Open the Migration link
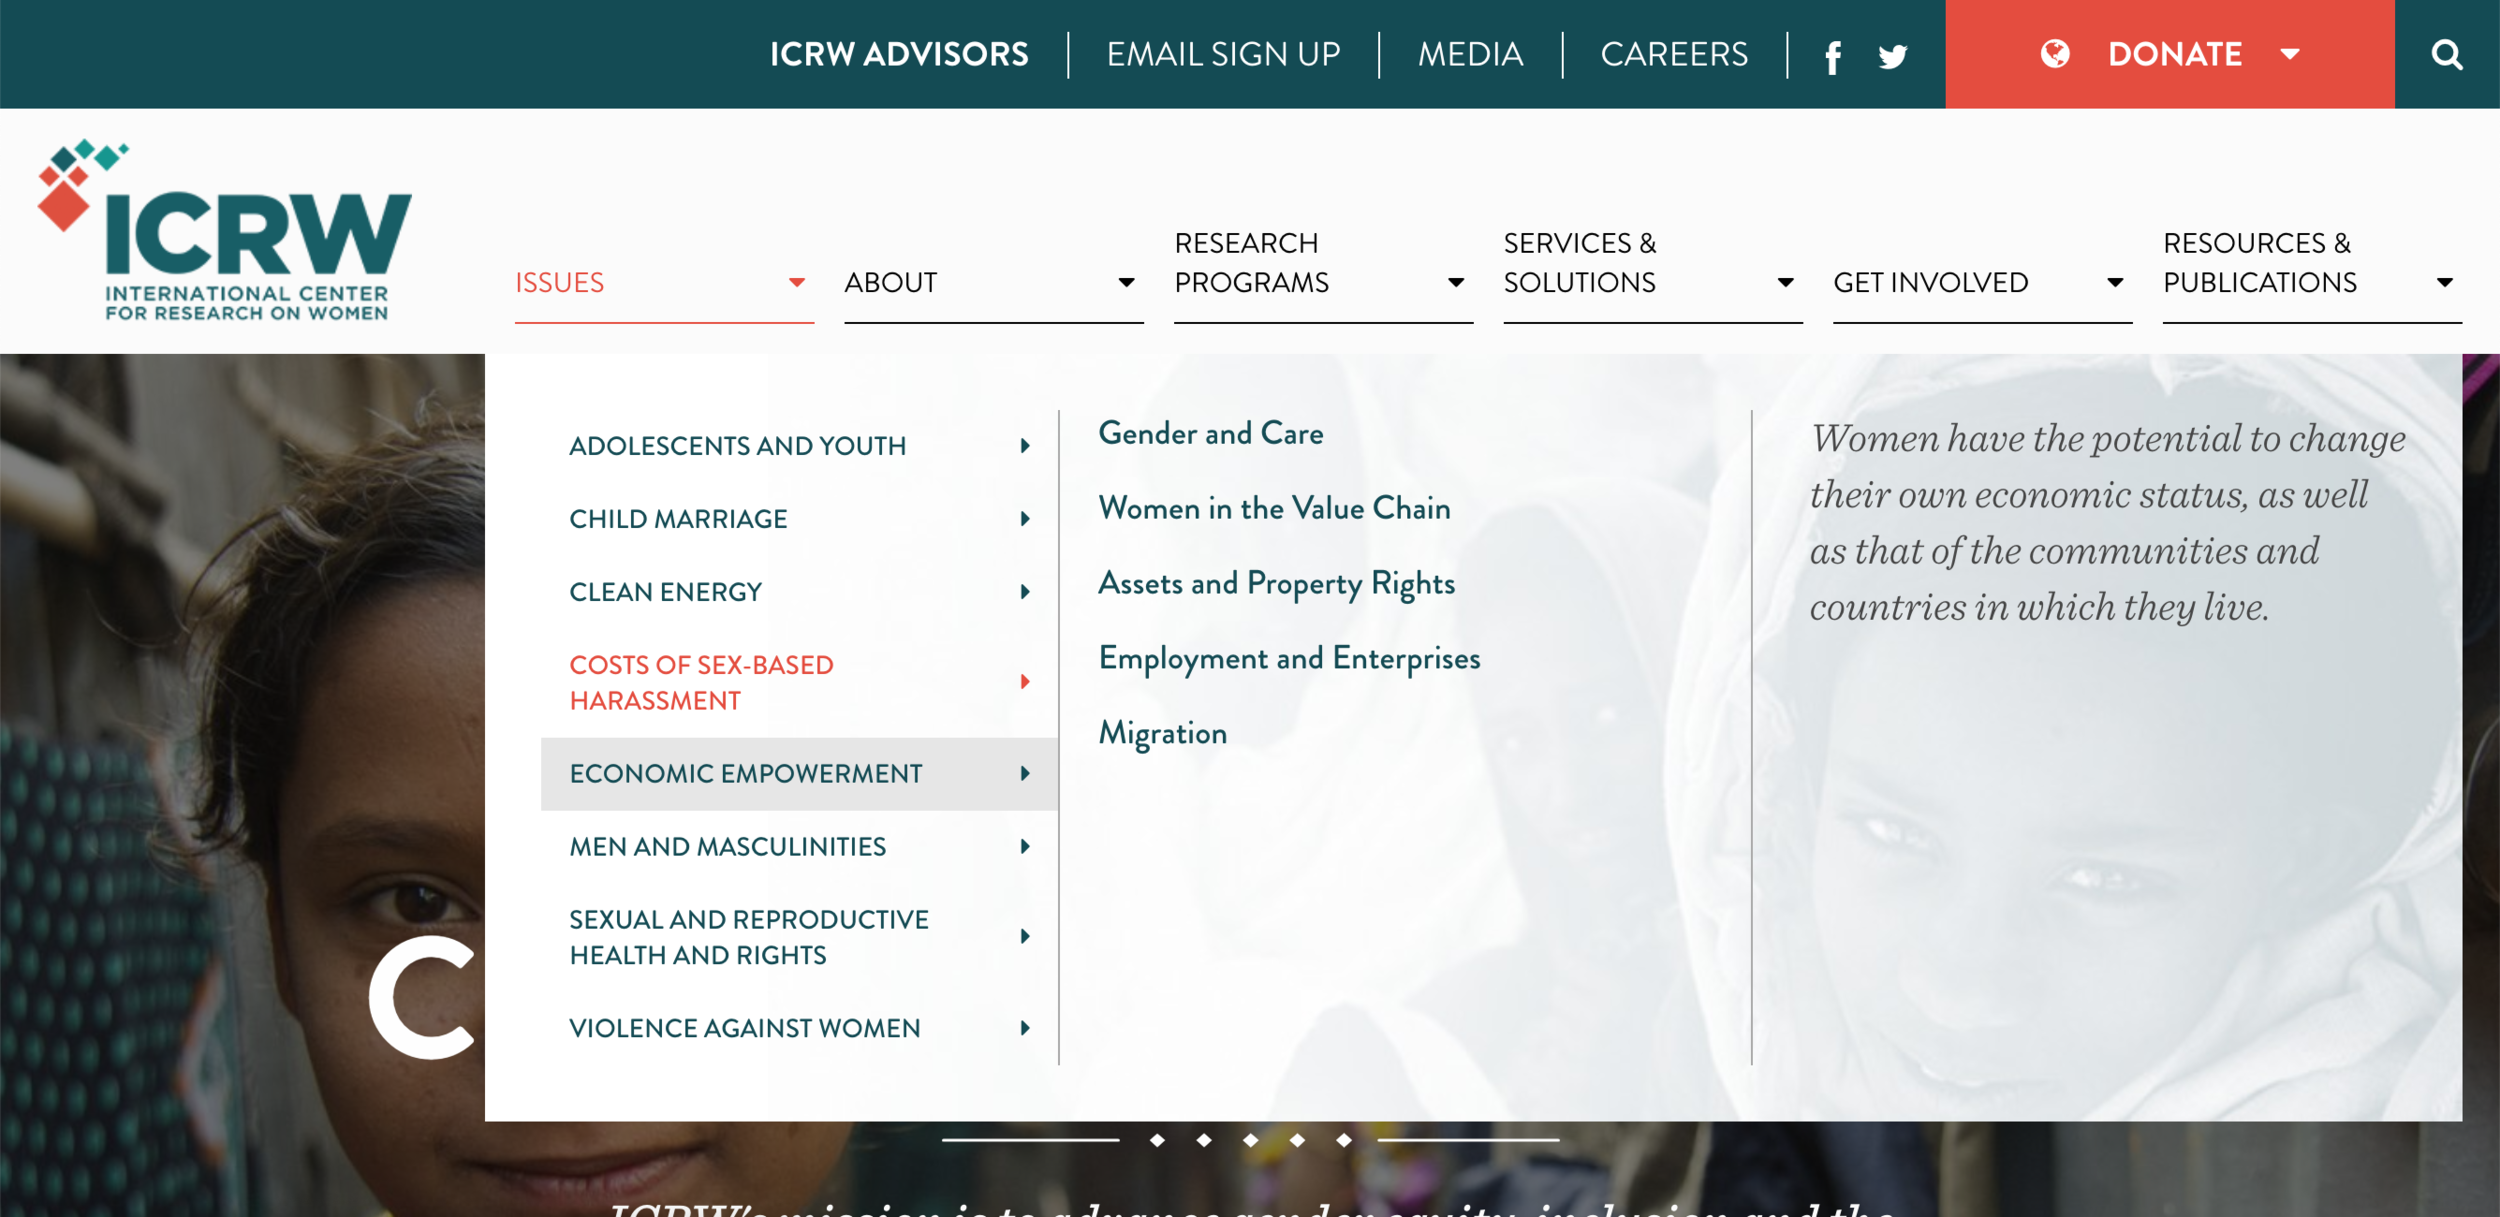The image size is (2500, 1217). 1163,734
